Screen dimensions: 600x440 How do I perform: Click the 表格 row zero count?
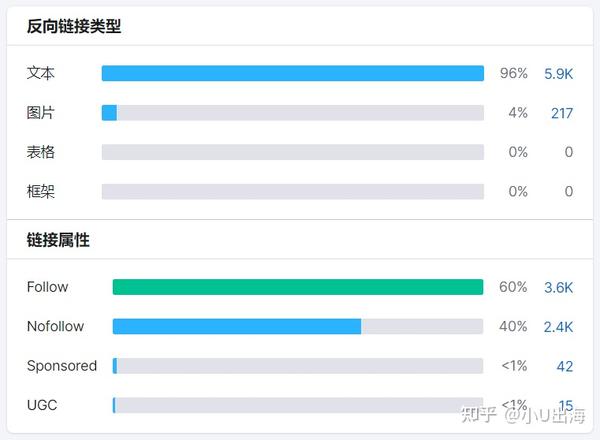click(x=568, y=152)
